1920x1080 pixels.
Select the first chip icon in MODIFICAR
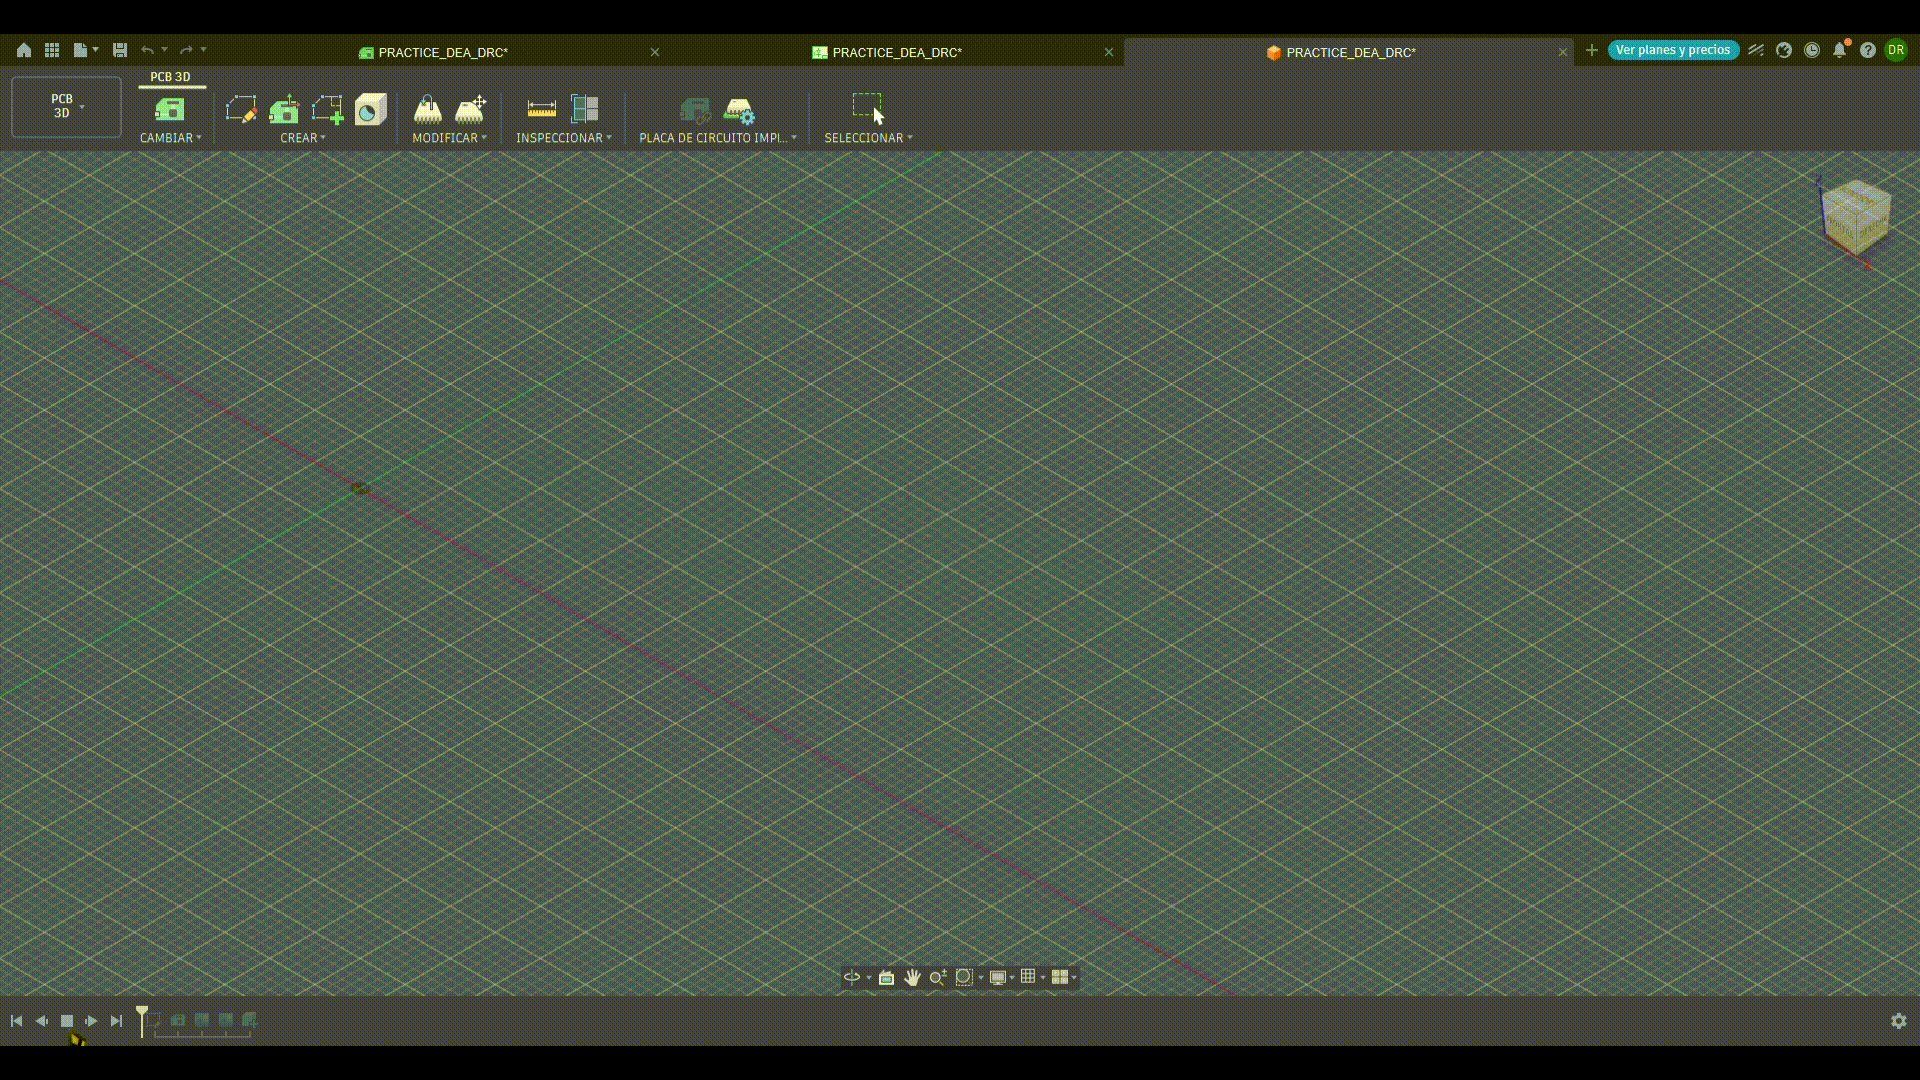point(428,109)
